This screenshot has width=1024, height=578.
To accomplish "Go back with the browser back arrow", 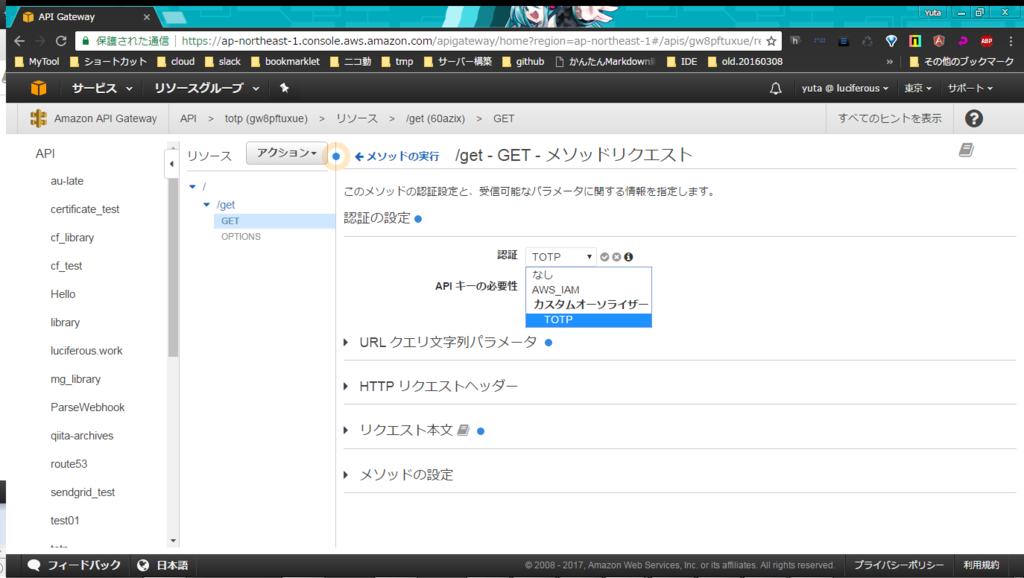I will (x=19, y=40).
